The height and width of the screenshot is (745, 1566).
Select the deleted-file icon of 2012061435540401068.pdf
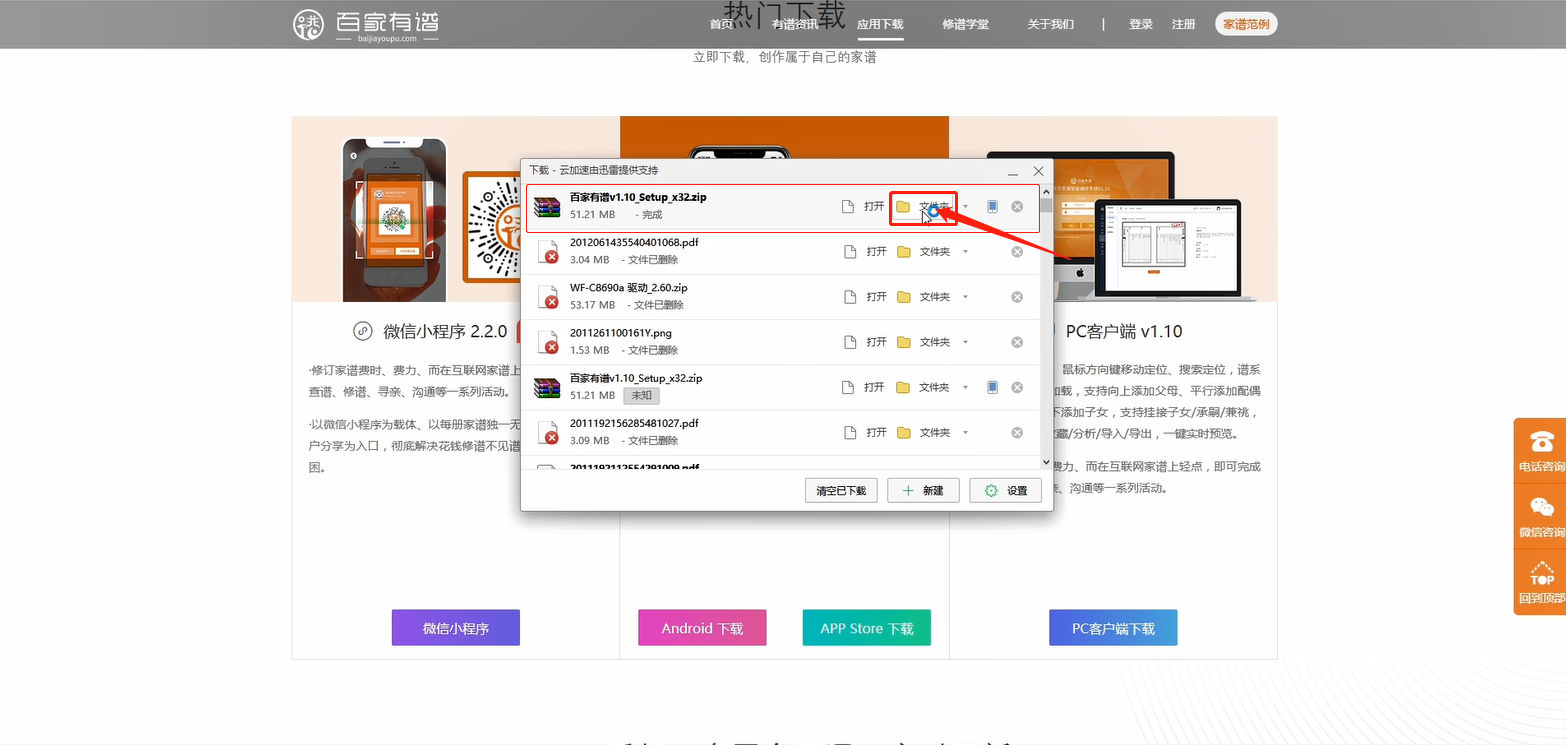548,252
